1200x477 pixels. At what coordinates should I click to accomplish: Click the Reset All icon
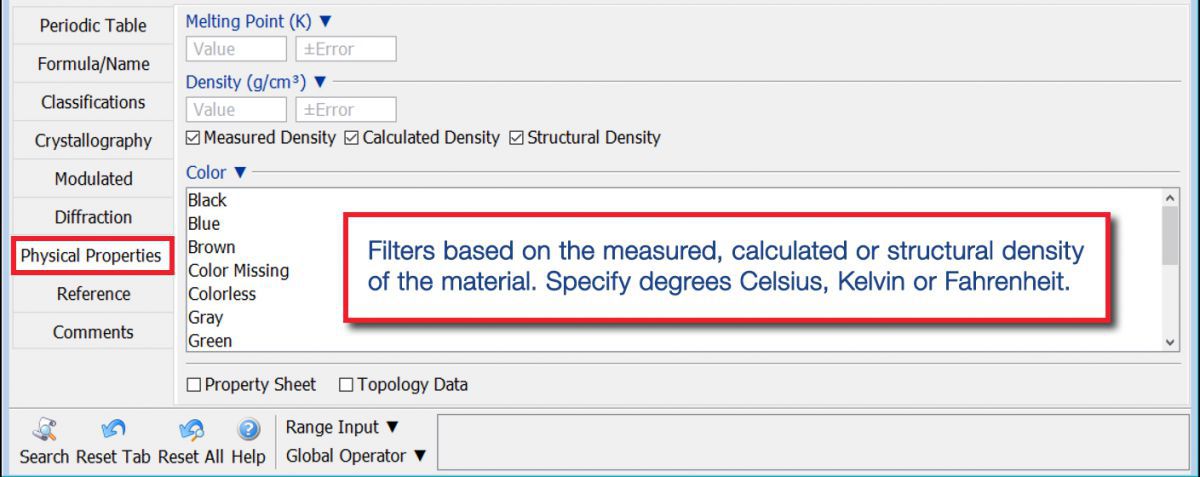point(190,430)
